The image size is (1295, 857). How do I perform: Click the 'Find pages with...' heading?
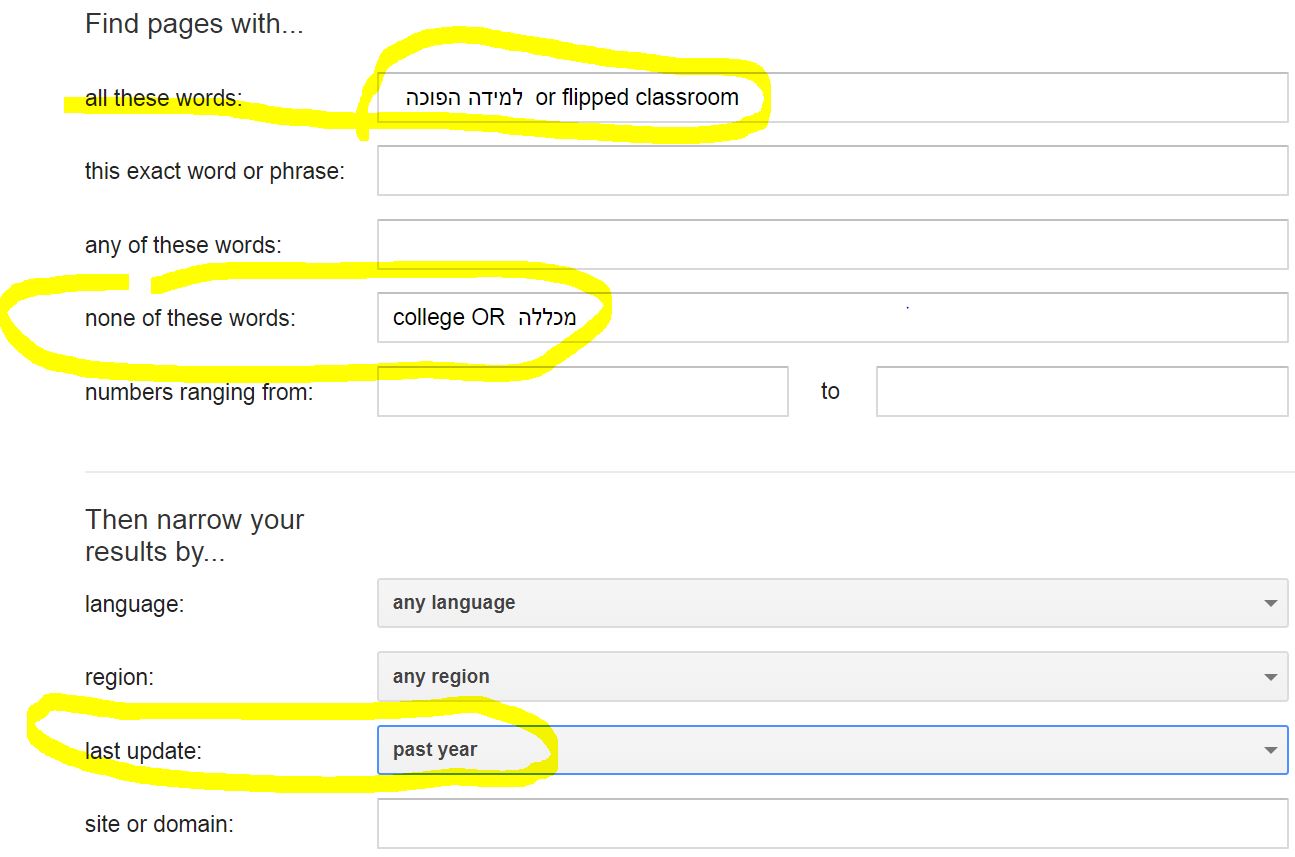pos(194,24)
